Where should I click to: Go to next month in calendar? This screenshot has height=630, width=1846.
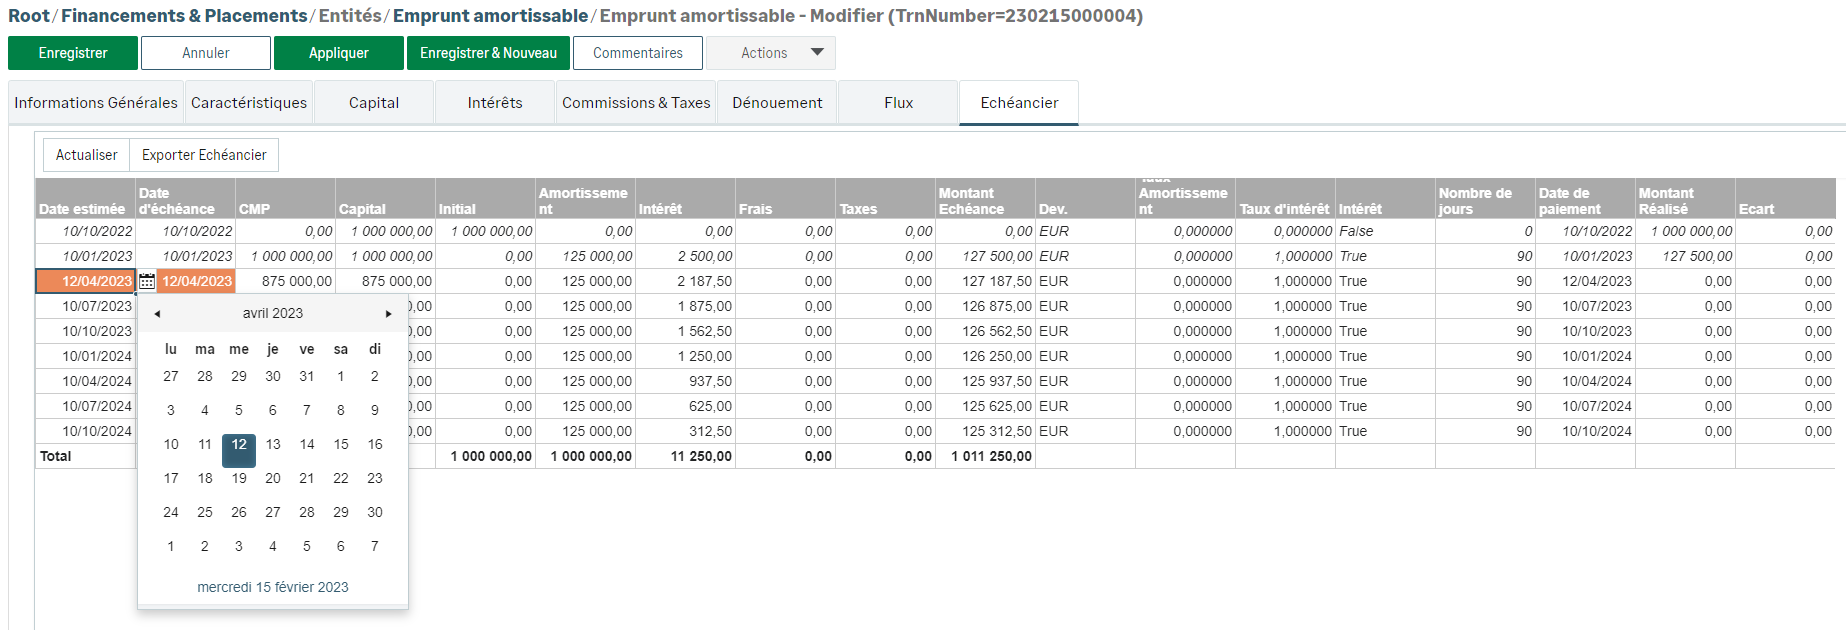click(x=389, y=314)
